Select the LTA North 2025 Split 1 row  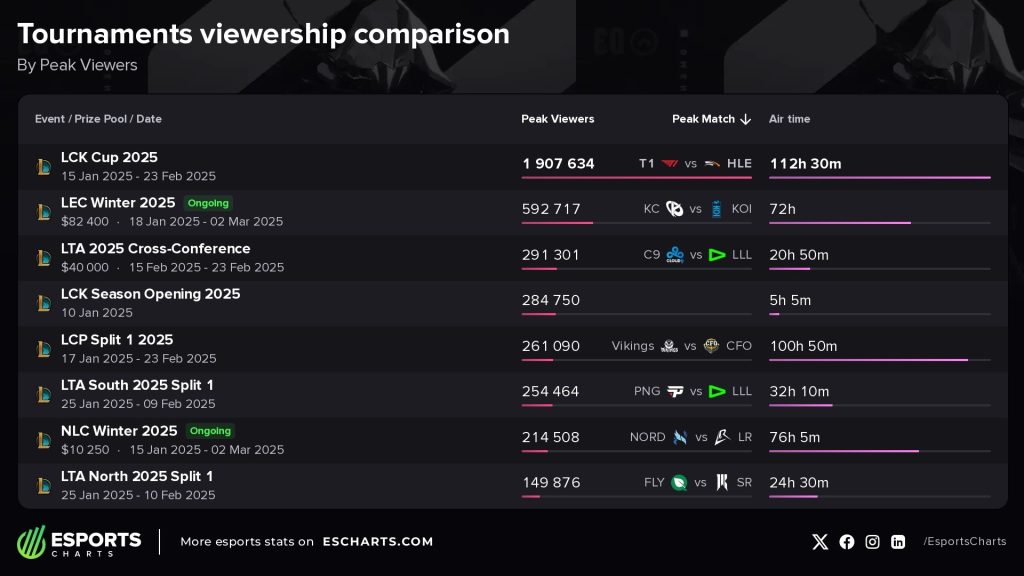click(513, 485)
